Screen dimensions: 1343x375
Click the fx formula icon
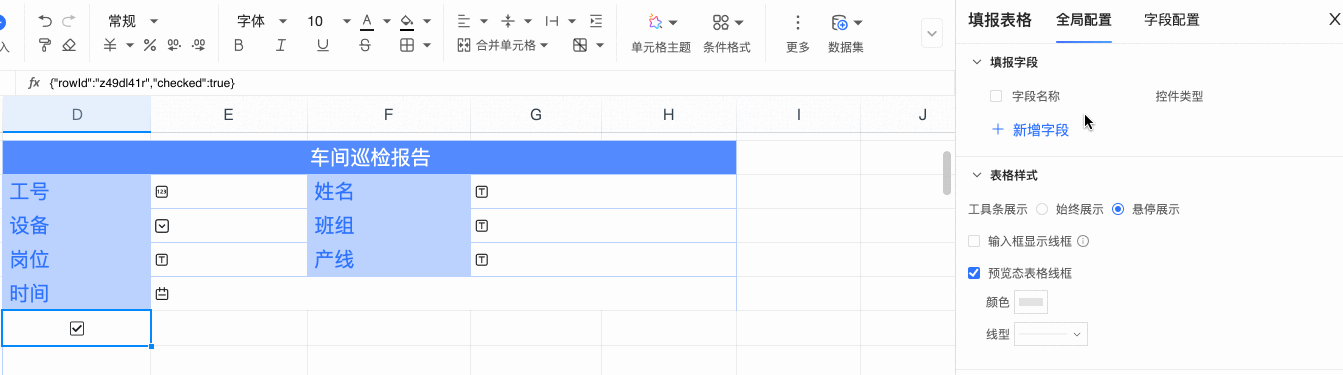tap(33, 83)
